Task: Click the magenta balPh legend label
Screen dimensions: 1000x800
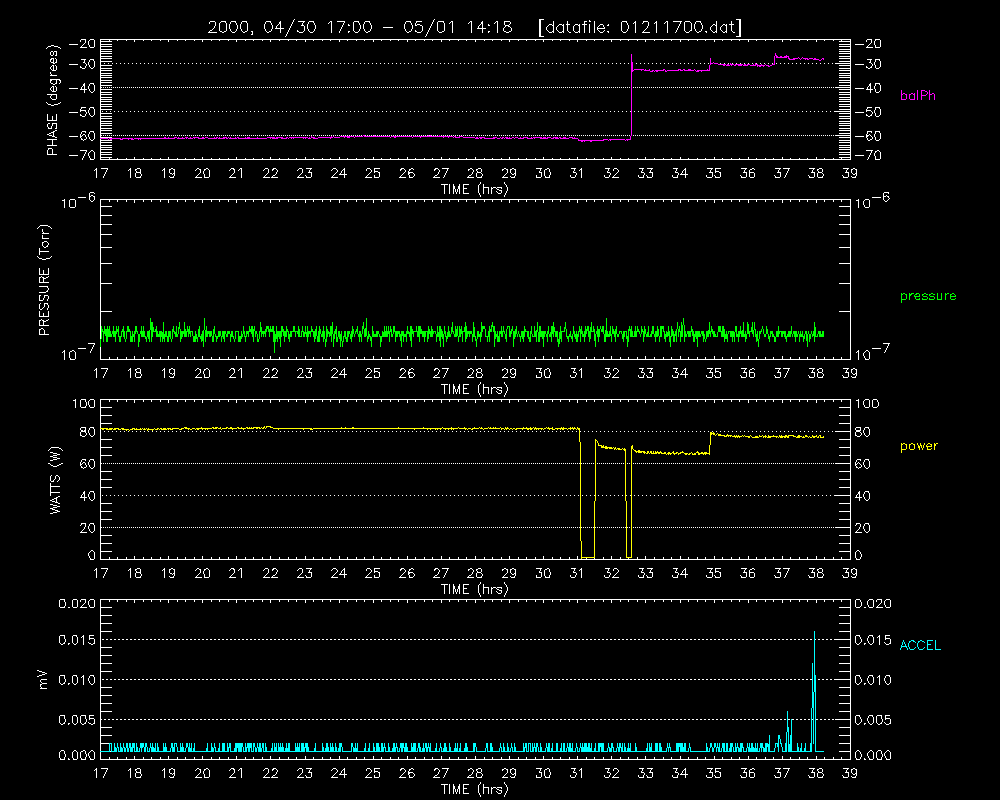Action: (918, 96)
